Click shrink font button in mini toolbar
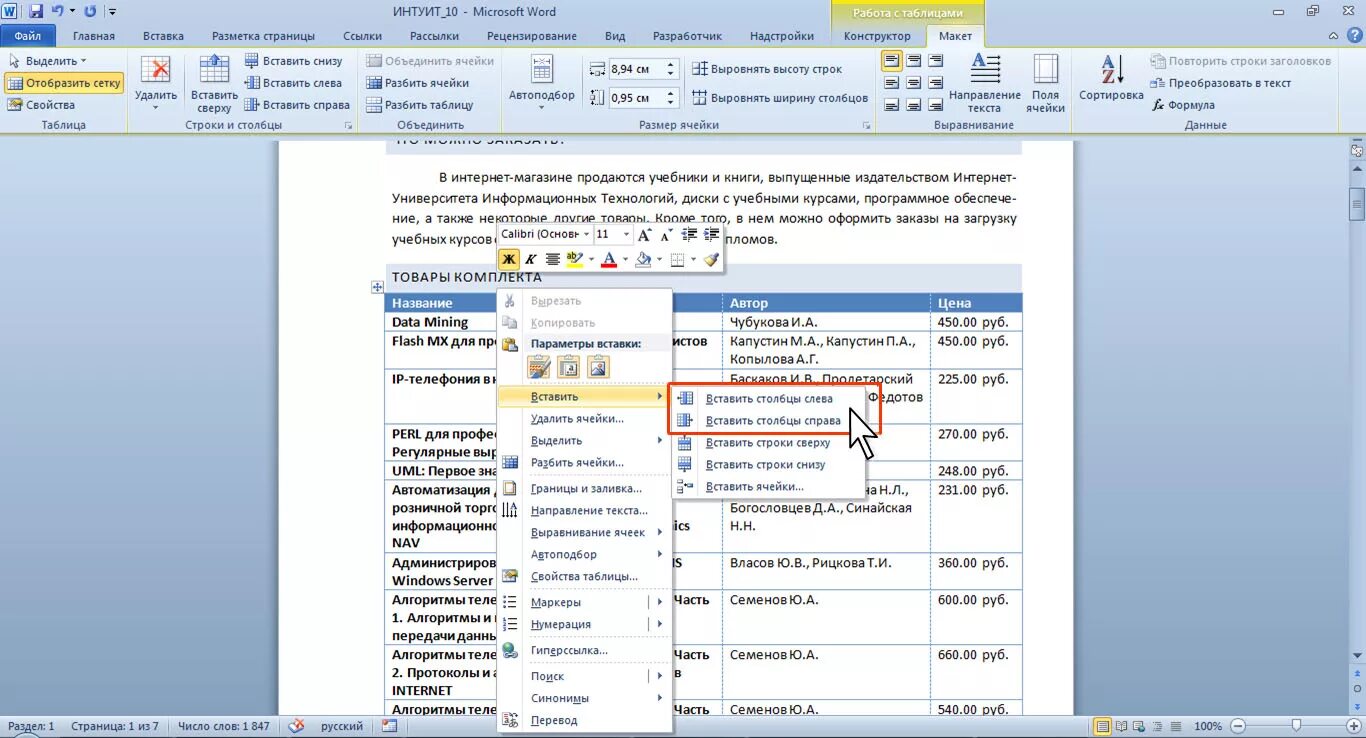The height and width of the screenshot is (738, 1366). 666,234
